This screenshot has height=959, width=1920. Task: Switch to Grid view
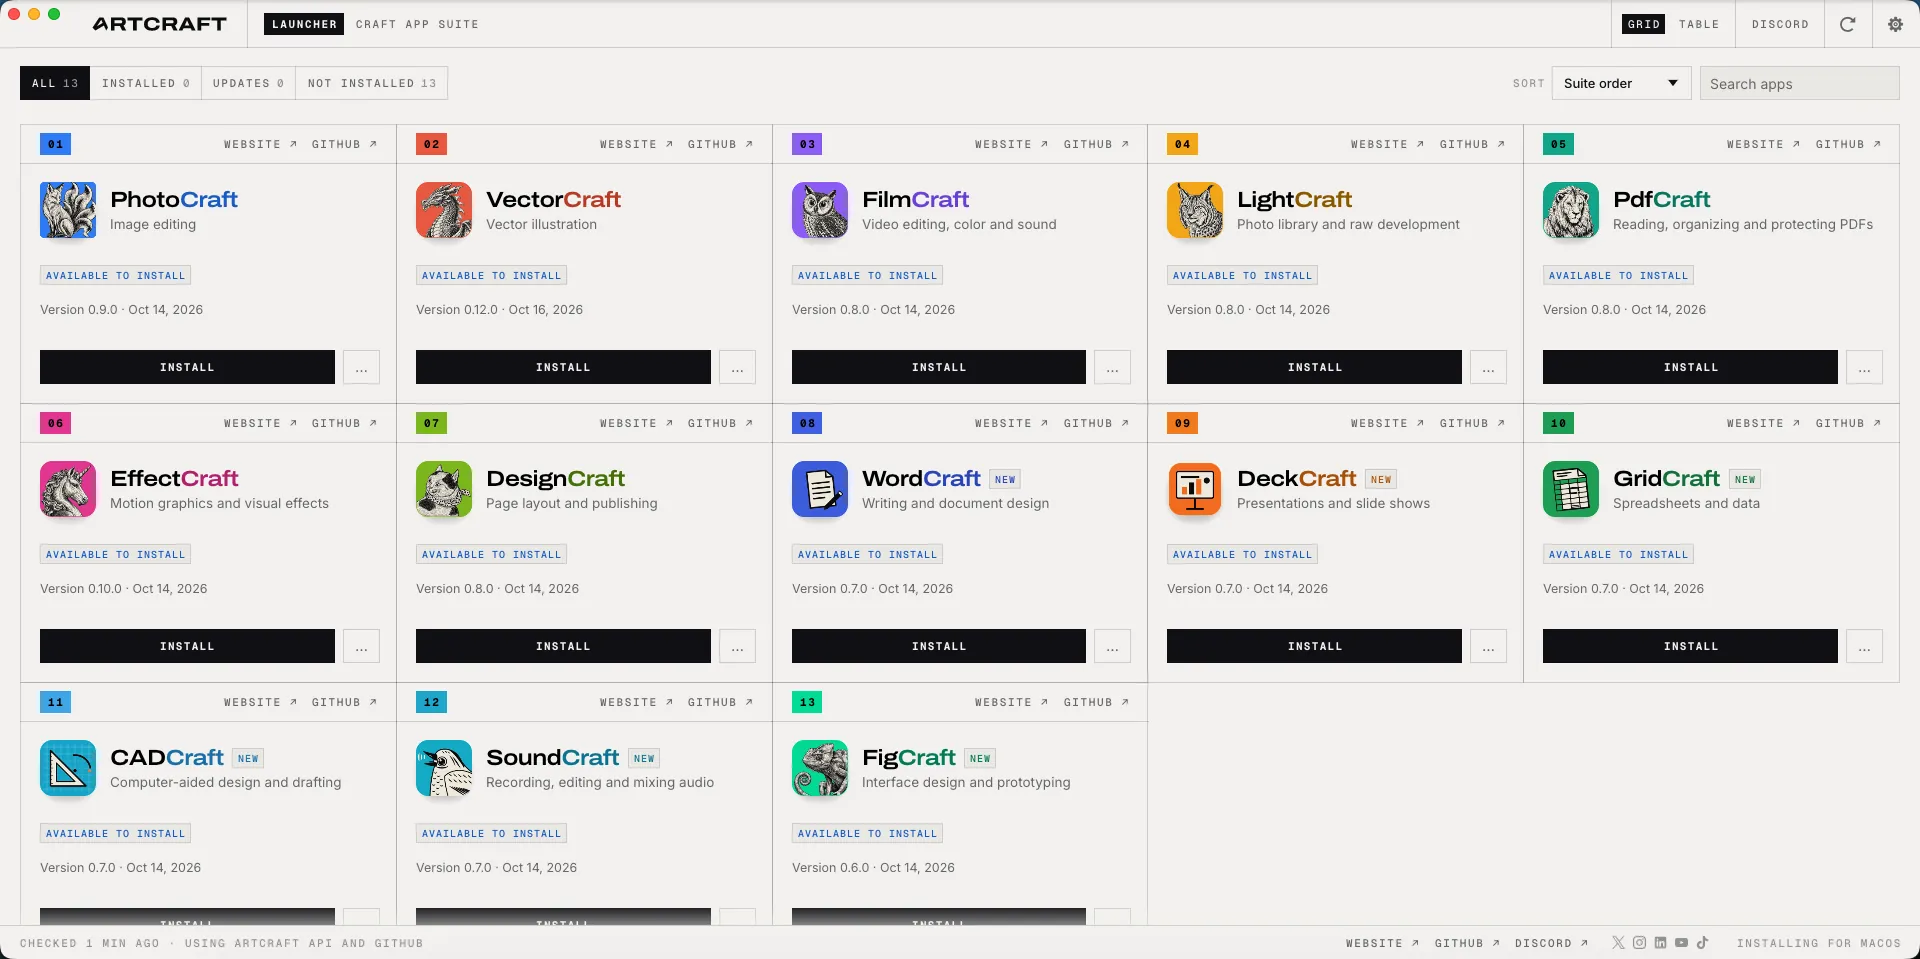(1644, 24)
